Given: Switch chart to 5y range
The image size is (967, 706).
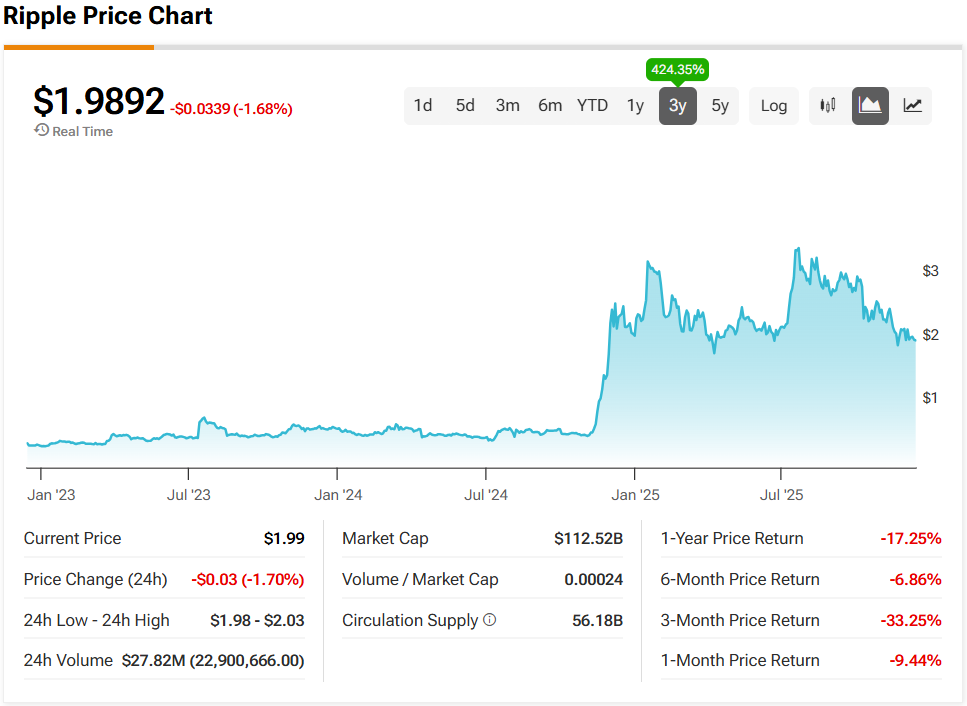Looking at the screenshot, I should tap(720, 106).
